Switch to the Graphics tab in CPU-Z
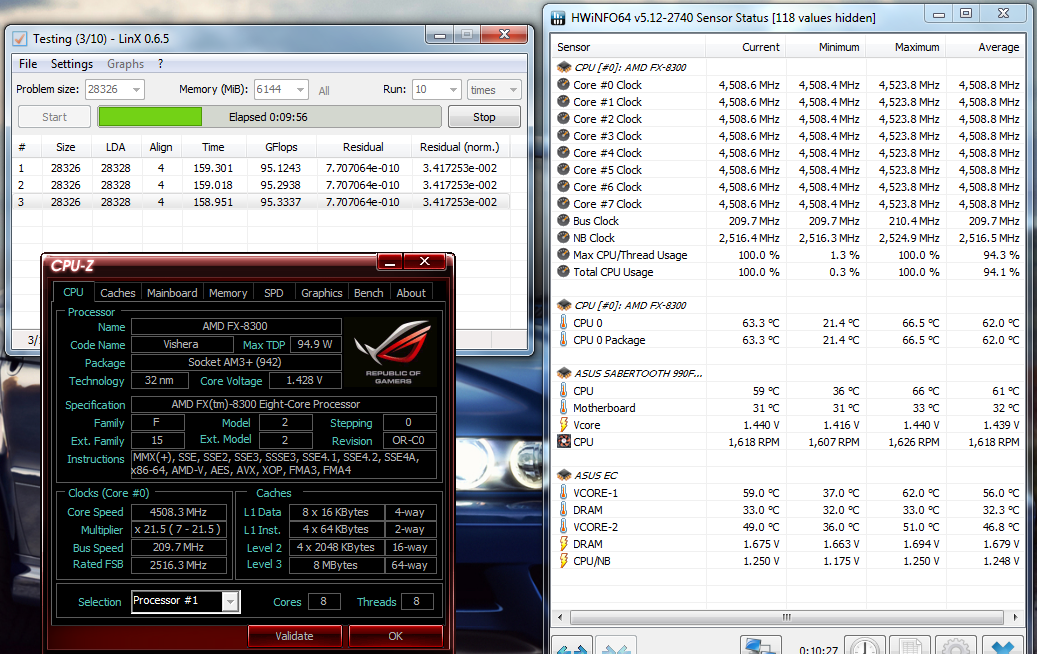1037x654 pixels. point(321,293)
